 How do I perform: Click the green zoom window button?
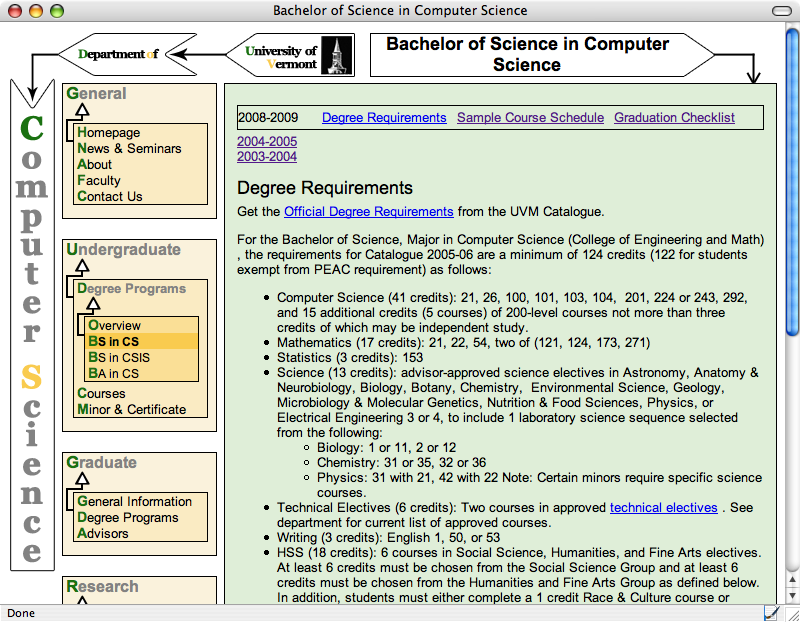coord(57,11)
